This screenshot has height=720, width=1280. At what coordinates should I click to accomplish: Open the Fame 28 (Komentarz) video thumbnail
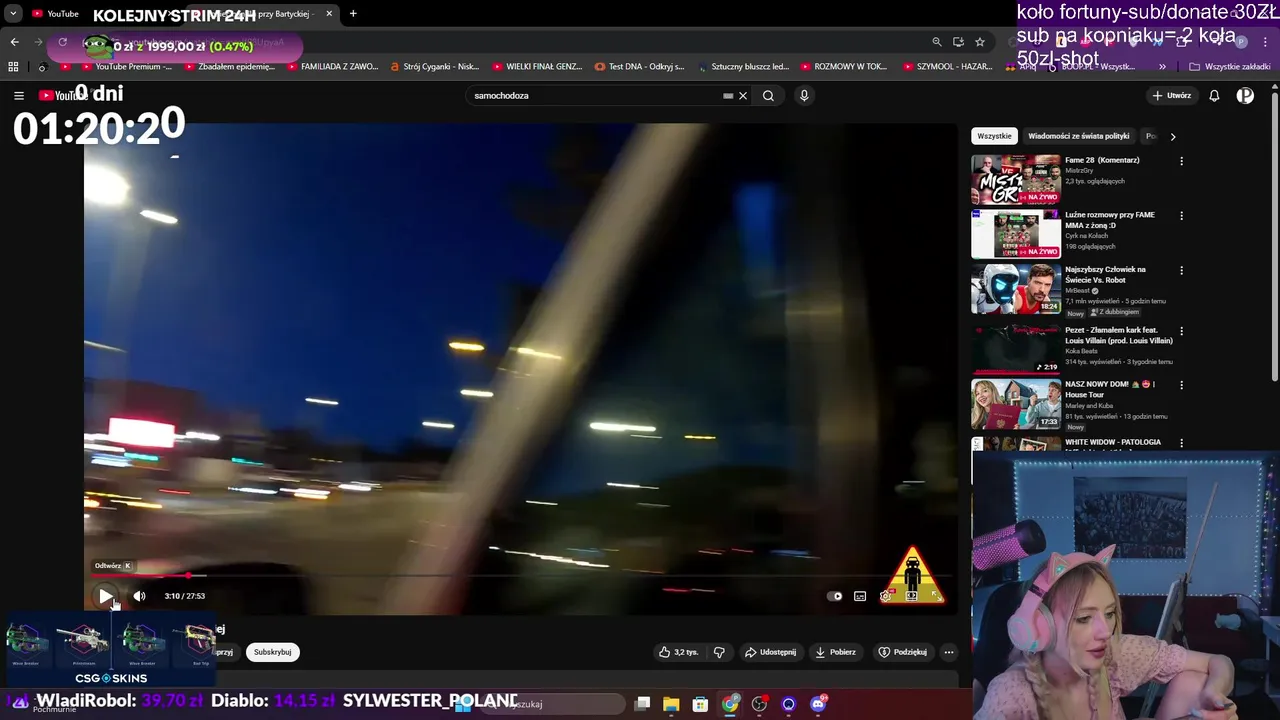(x=1016, y=179)
